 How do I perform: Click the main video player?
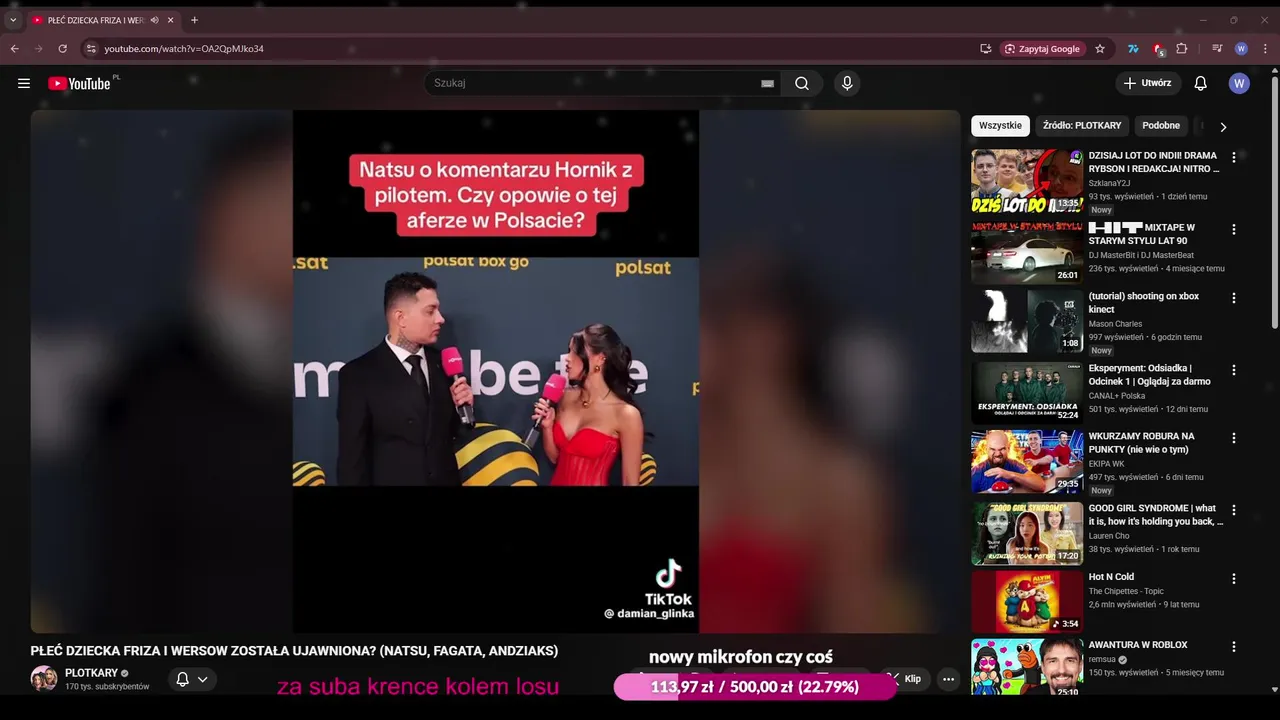[495, 371]
